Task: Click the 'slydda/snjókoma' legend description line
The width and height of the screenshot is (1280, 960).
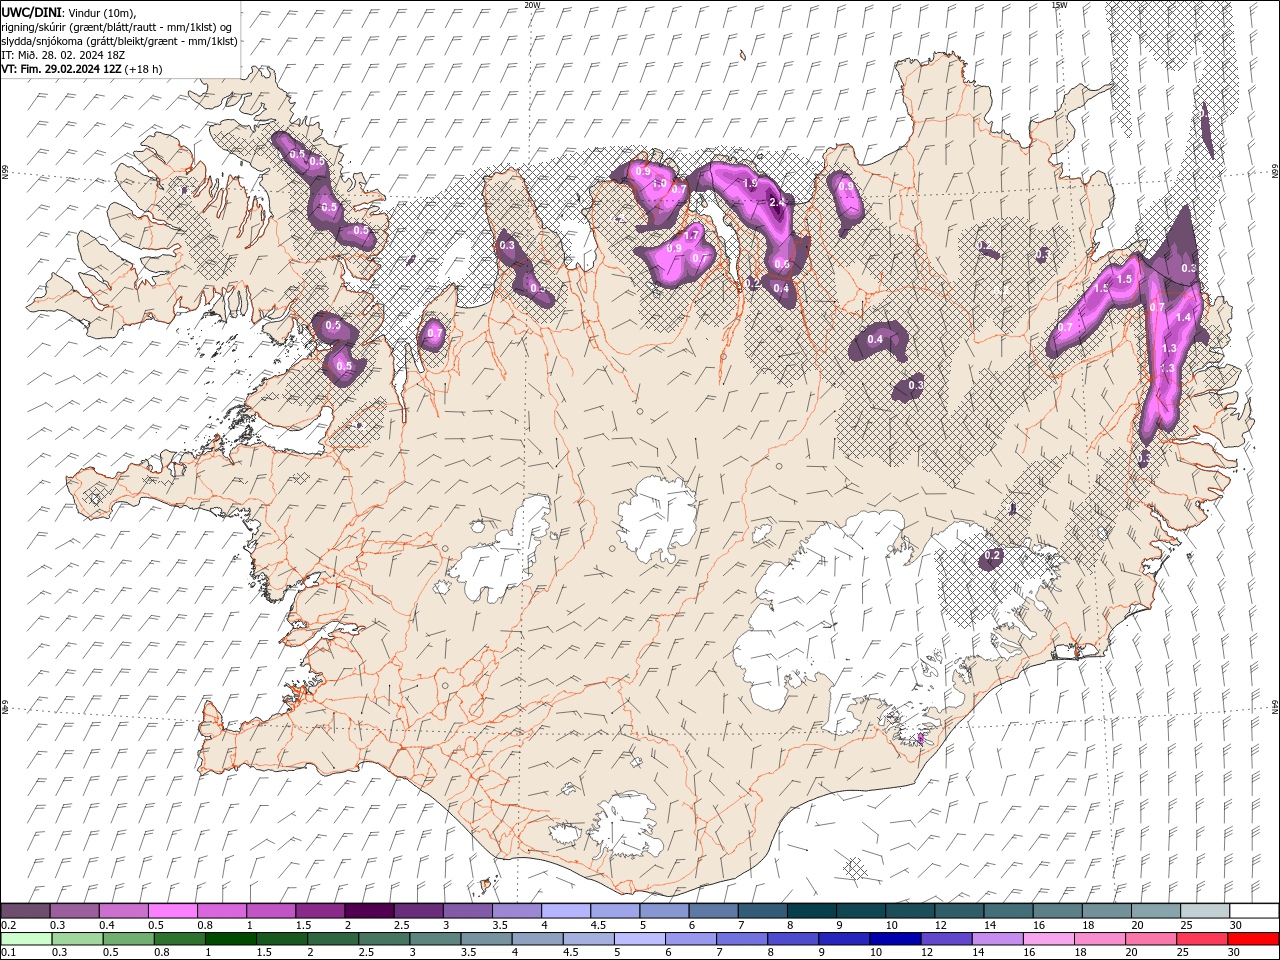Action: (120, 41)
